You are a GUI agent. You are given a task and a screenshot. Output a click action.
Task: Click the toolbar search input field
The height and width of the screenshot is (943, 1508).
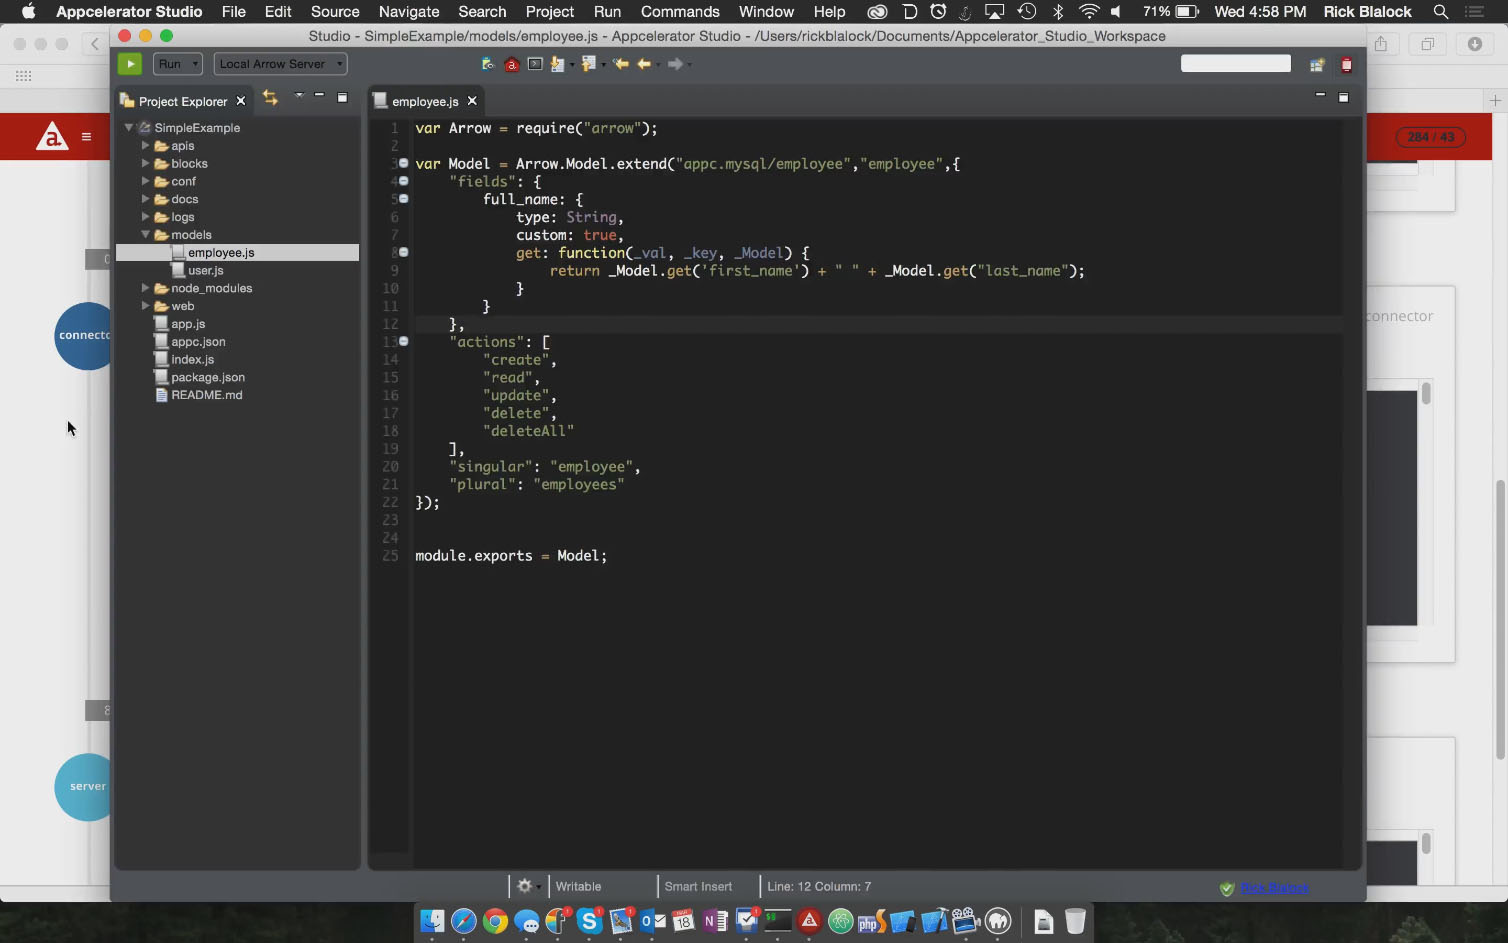1236,64
